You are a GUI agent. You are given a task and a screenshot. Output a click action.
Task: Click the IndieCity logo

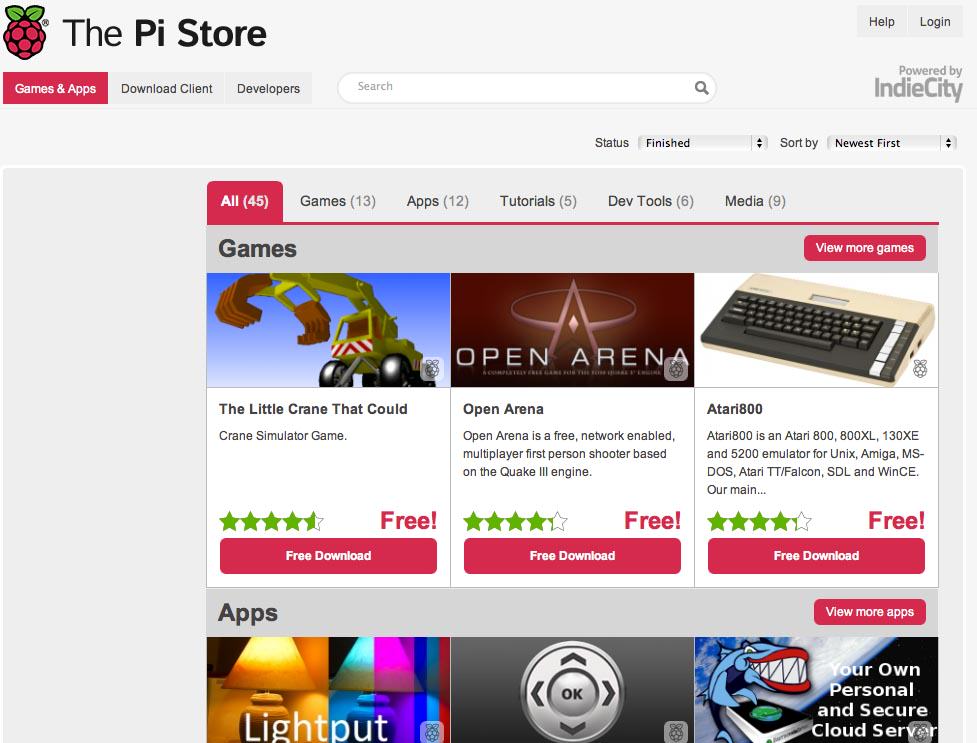[x=918, y=84]
